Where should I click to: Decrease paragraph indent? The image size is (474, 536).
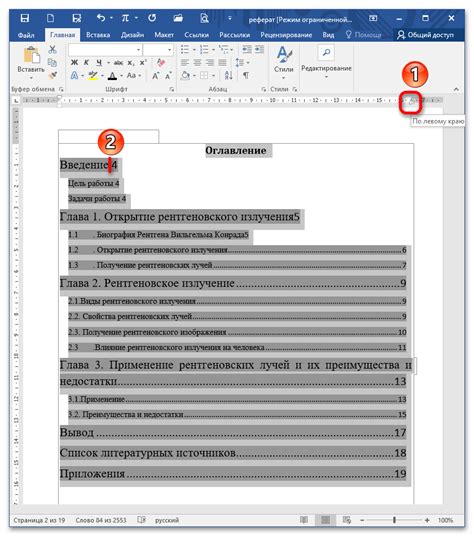pos(247,50)
